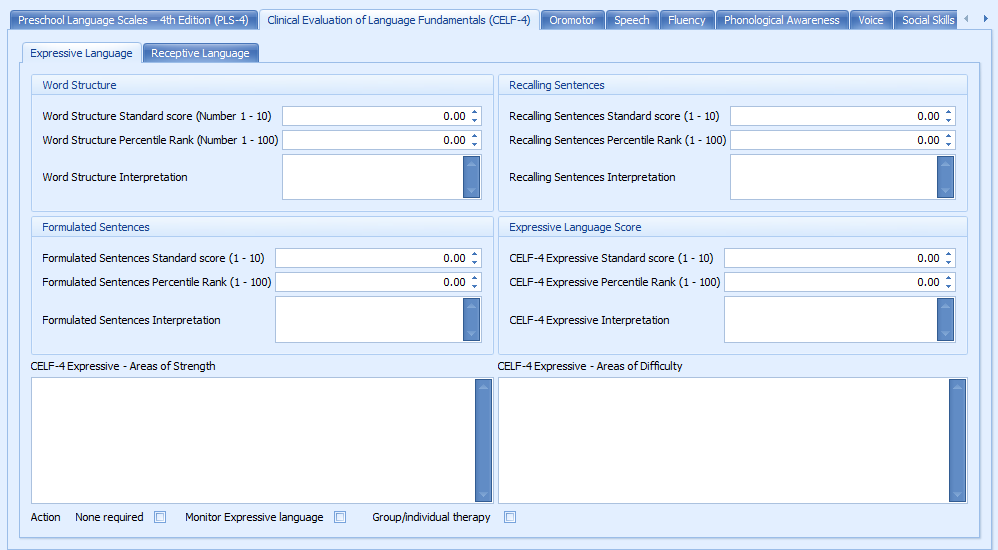Select the CELF-4 main tab
This screenshot has height=550, width=998.
click(399, 20)
